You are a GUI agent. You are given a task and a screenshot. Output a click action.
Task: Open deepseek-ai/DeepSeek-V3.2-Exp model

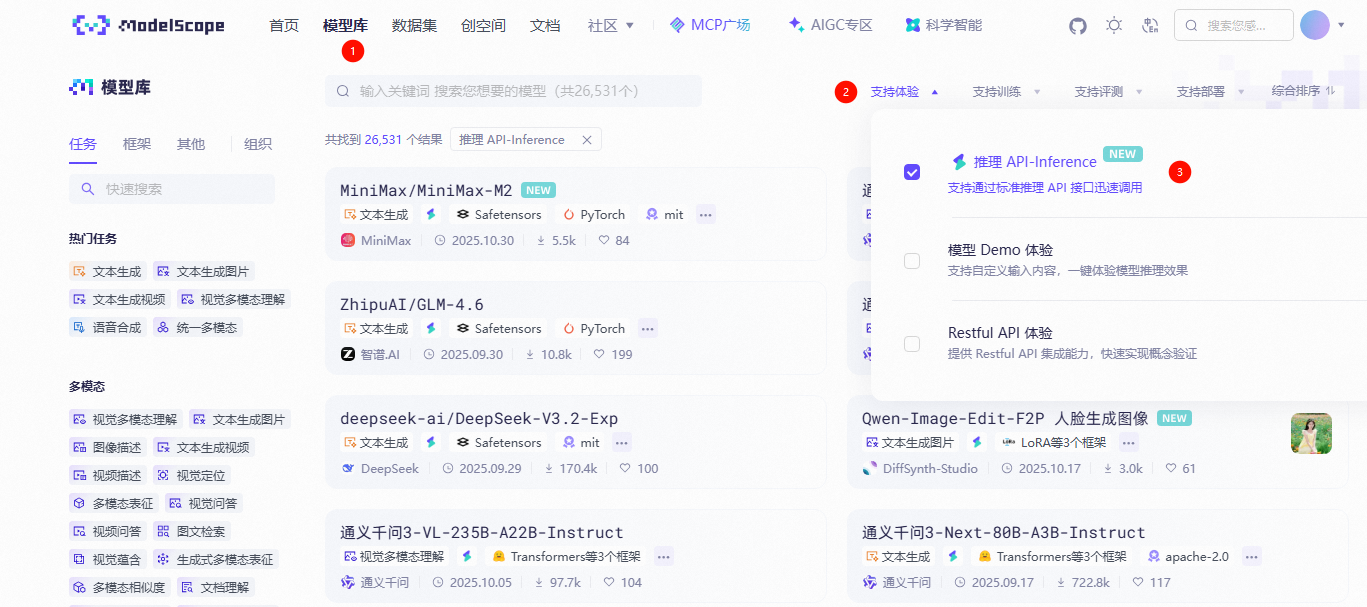tap(479, 418)
